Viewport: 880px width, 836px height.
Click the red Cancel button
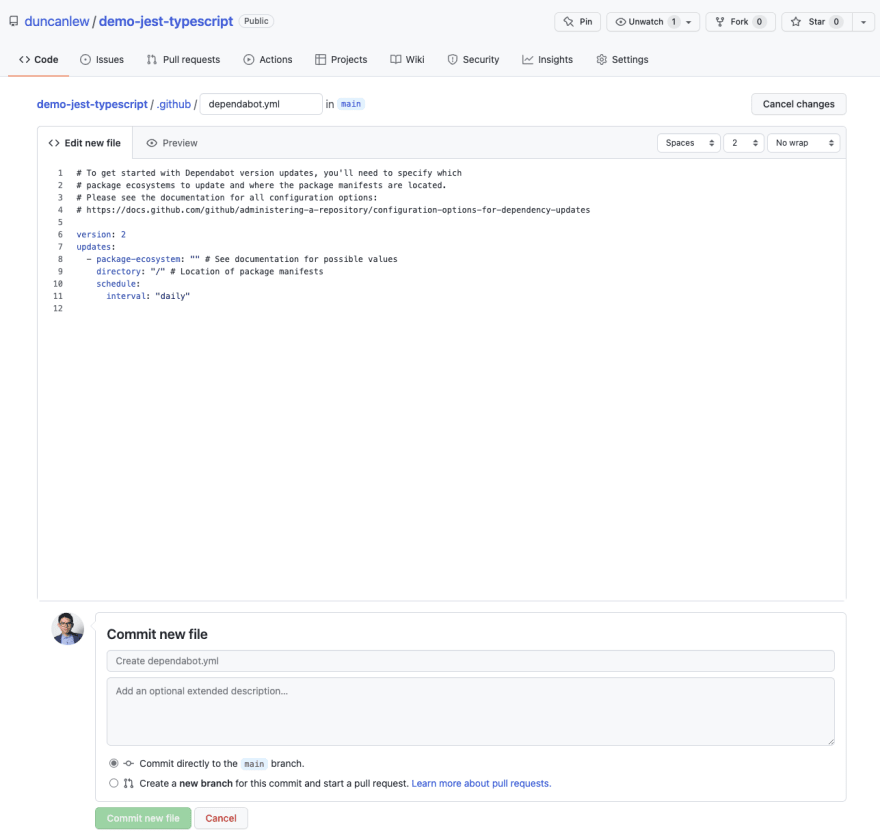pyautogui.click(x=221, y=818)
